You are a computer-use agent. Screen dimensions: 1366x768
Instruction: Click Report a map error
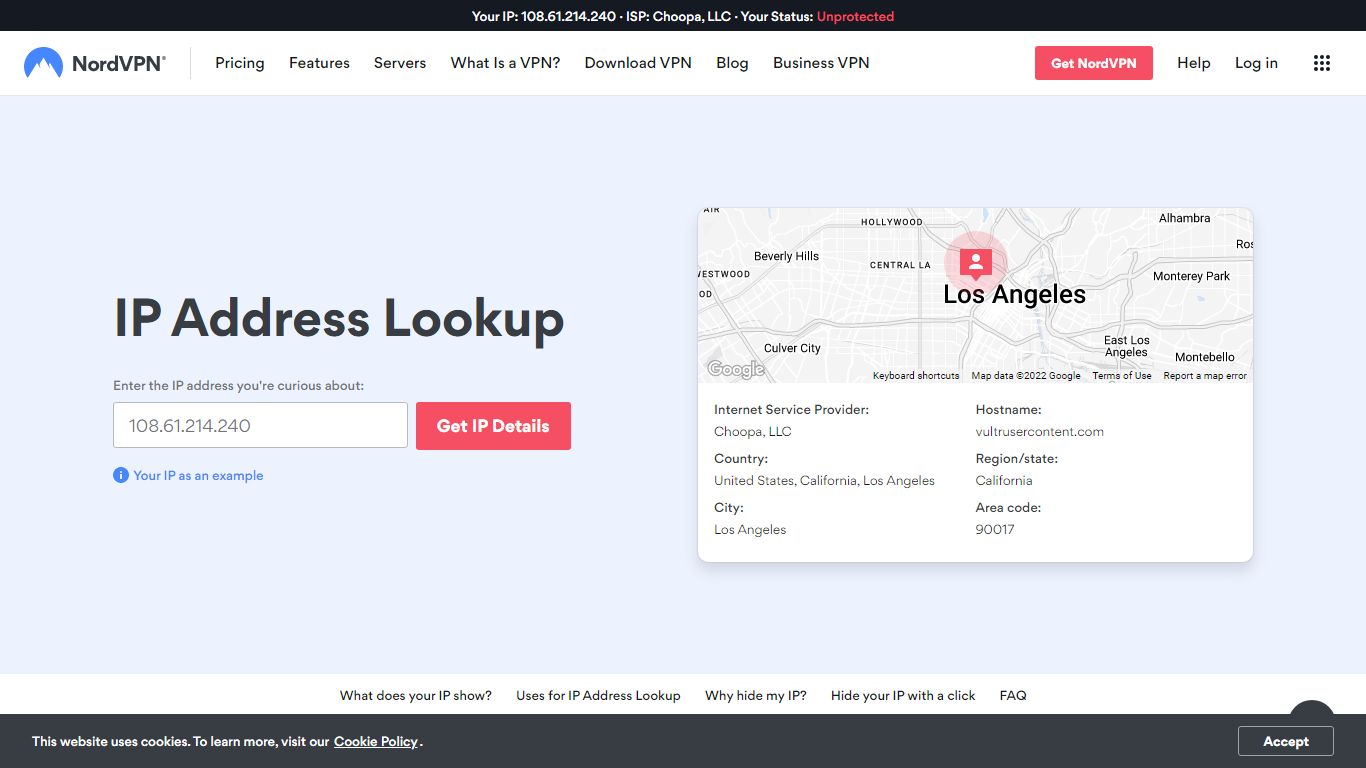coord(1205,376)
